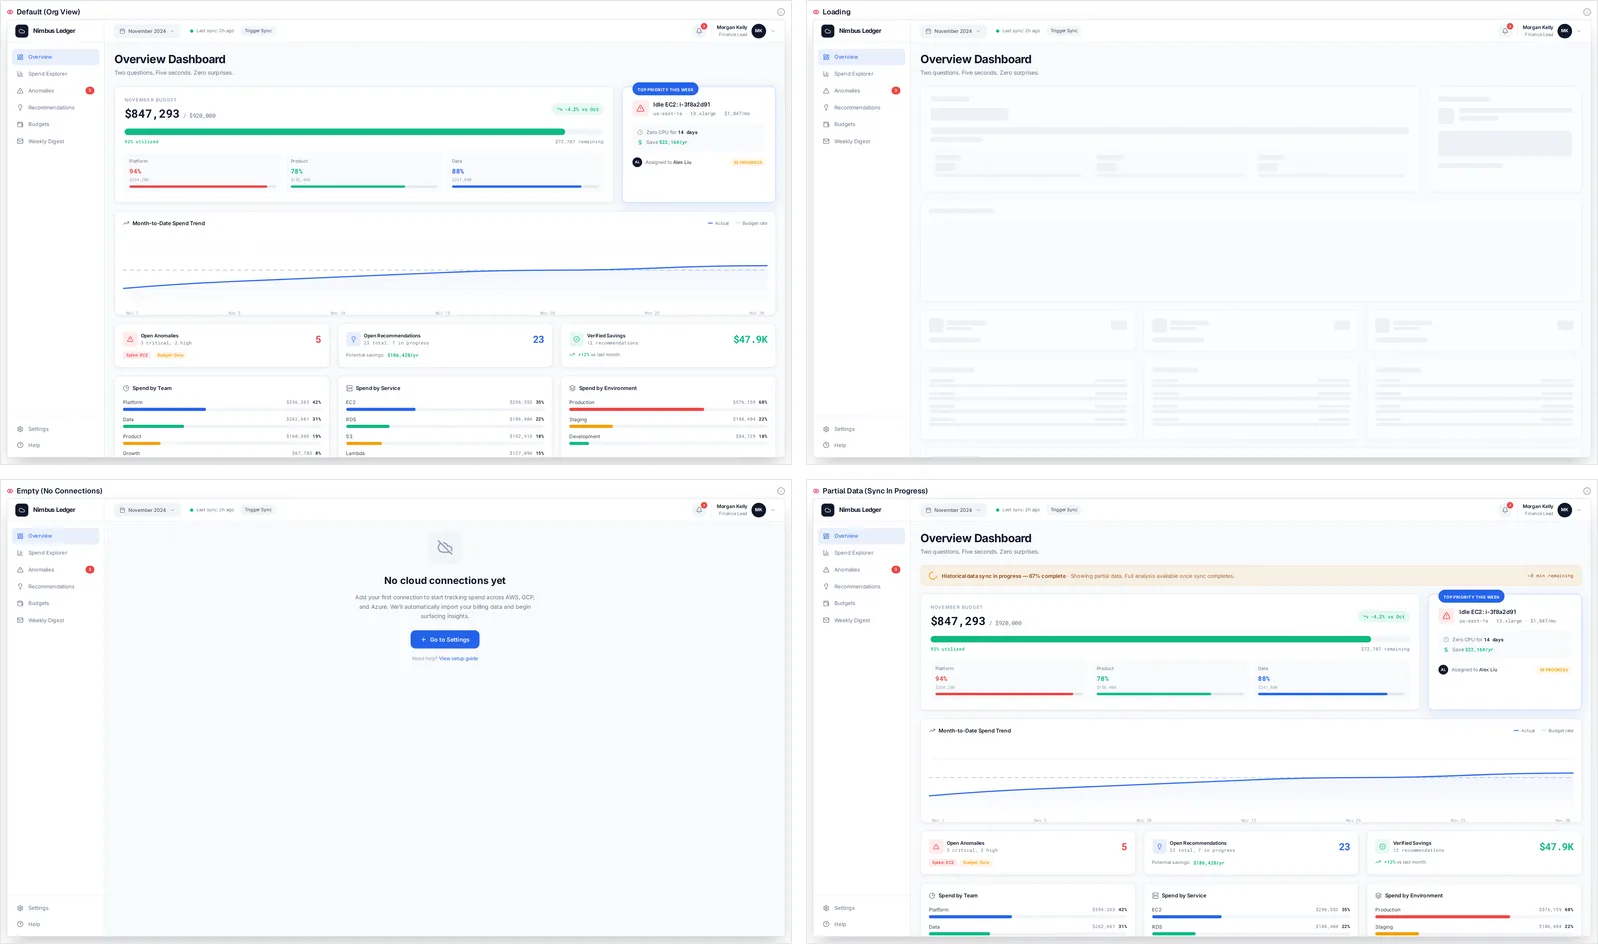Viewport: 1598px width, 944px height.
Task: Expand user menu chevron in Empty frame
Action: (773, 510)
